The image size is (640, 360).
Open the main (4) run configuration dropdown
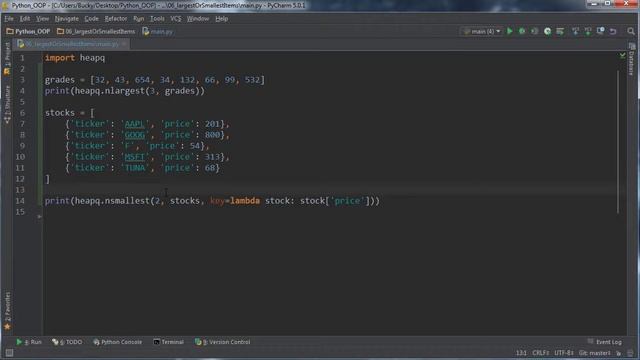pos(482,31)
